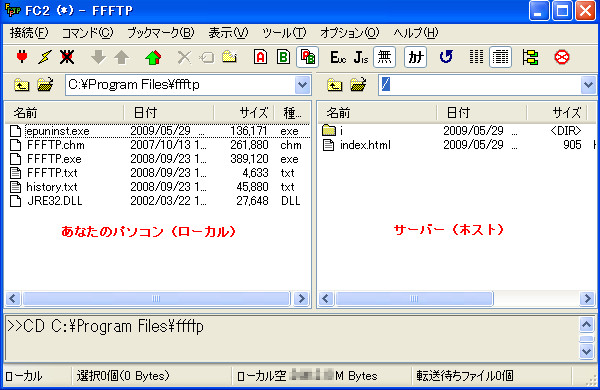Sort local files by 日付 column header

click(169, 113)
